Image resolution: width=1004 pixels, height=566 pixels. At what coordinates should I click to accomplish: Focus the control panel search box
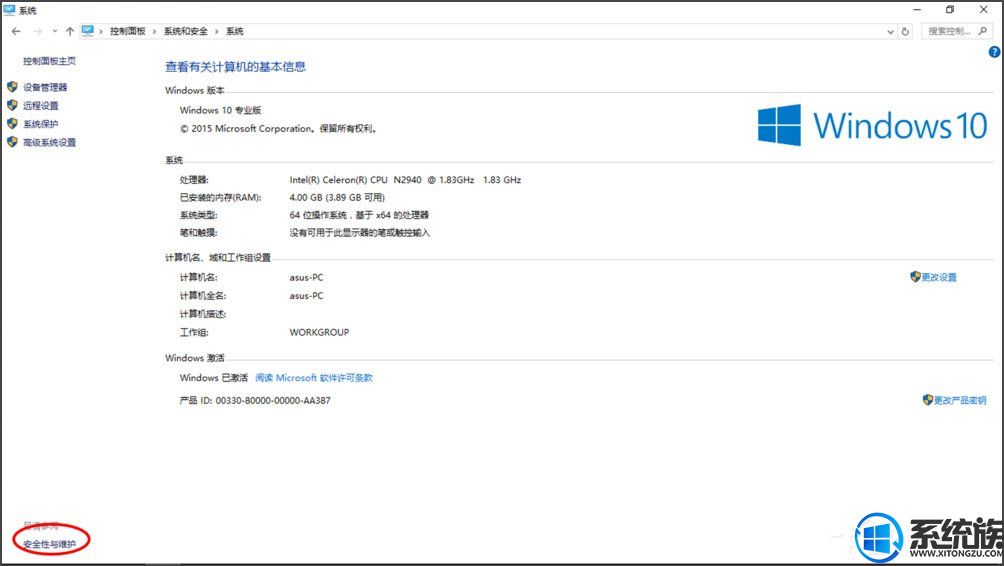(x=957, y=31)
